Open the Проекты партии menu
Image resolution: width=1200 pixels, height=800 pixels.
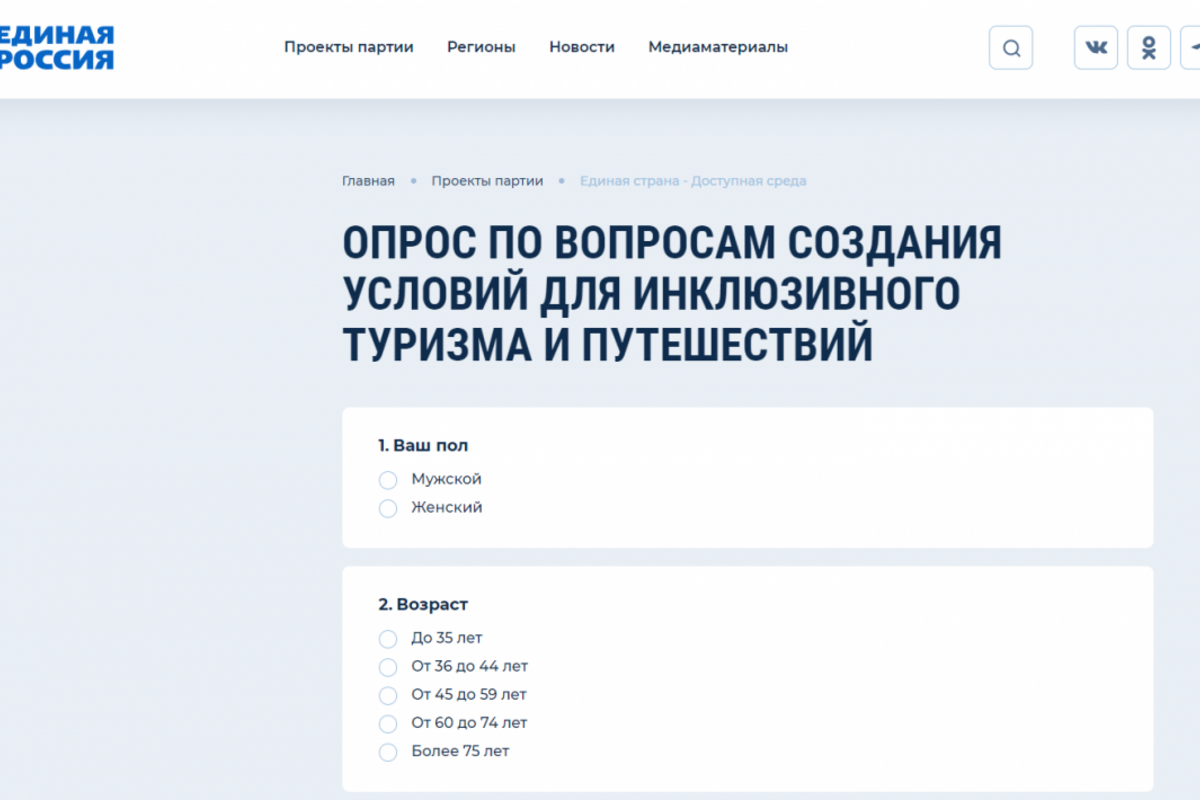(x=348, y=47)
